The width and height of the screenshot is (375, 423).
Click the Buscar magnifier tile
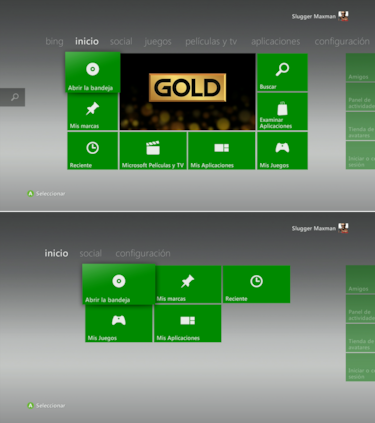282,72
